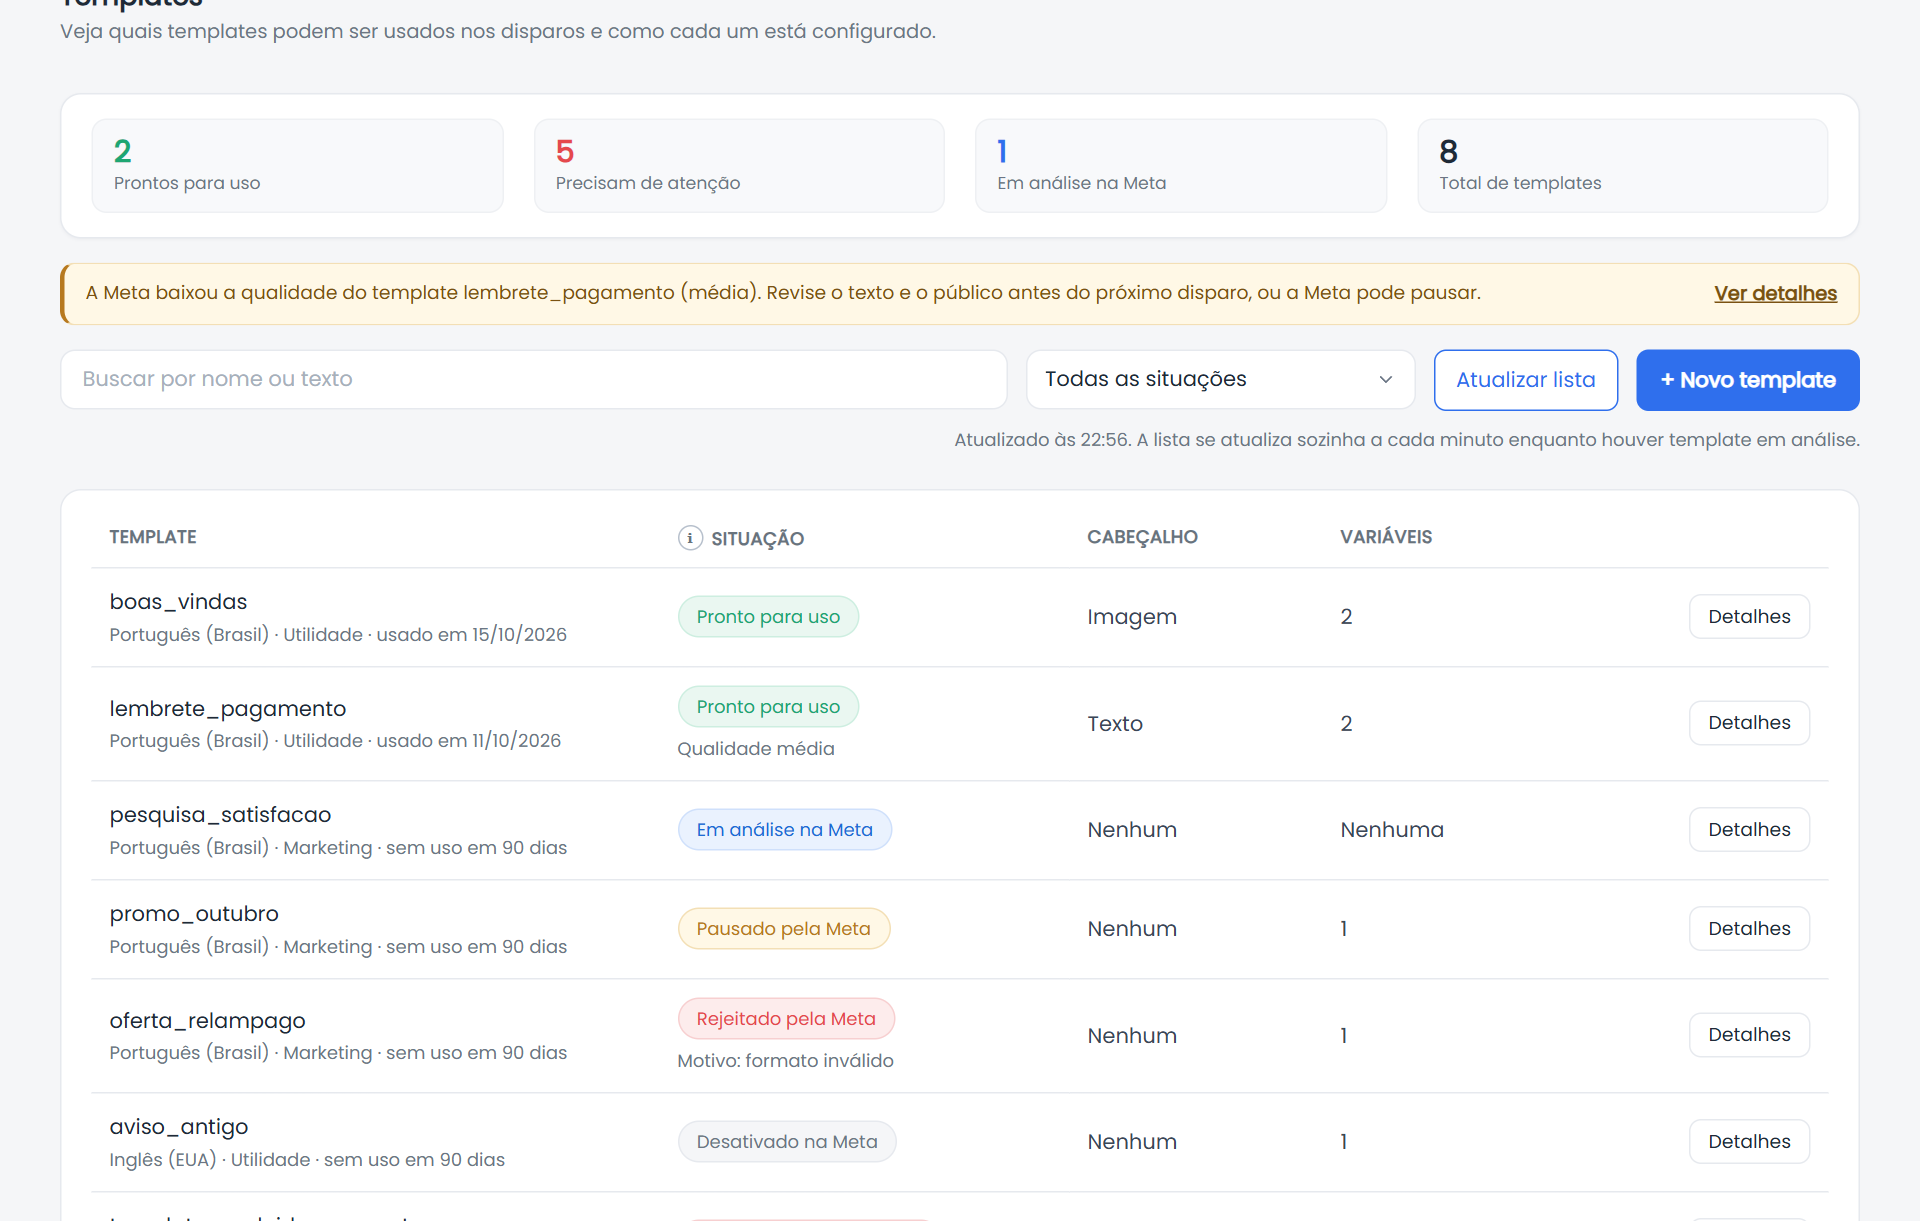Open Detalhes for aviso_antigo template

pos(1749,1141)
